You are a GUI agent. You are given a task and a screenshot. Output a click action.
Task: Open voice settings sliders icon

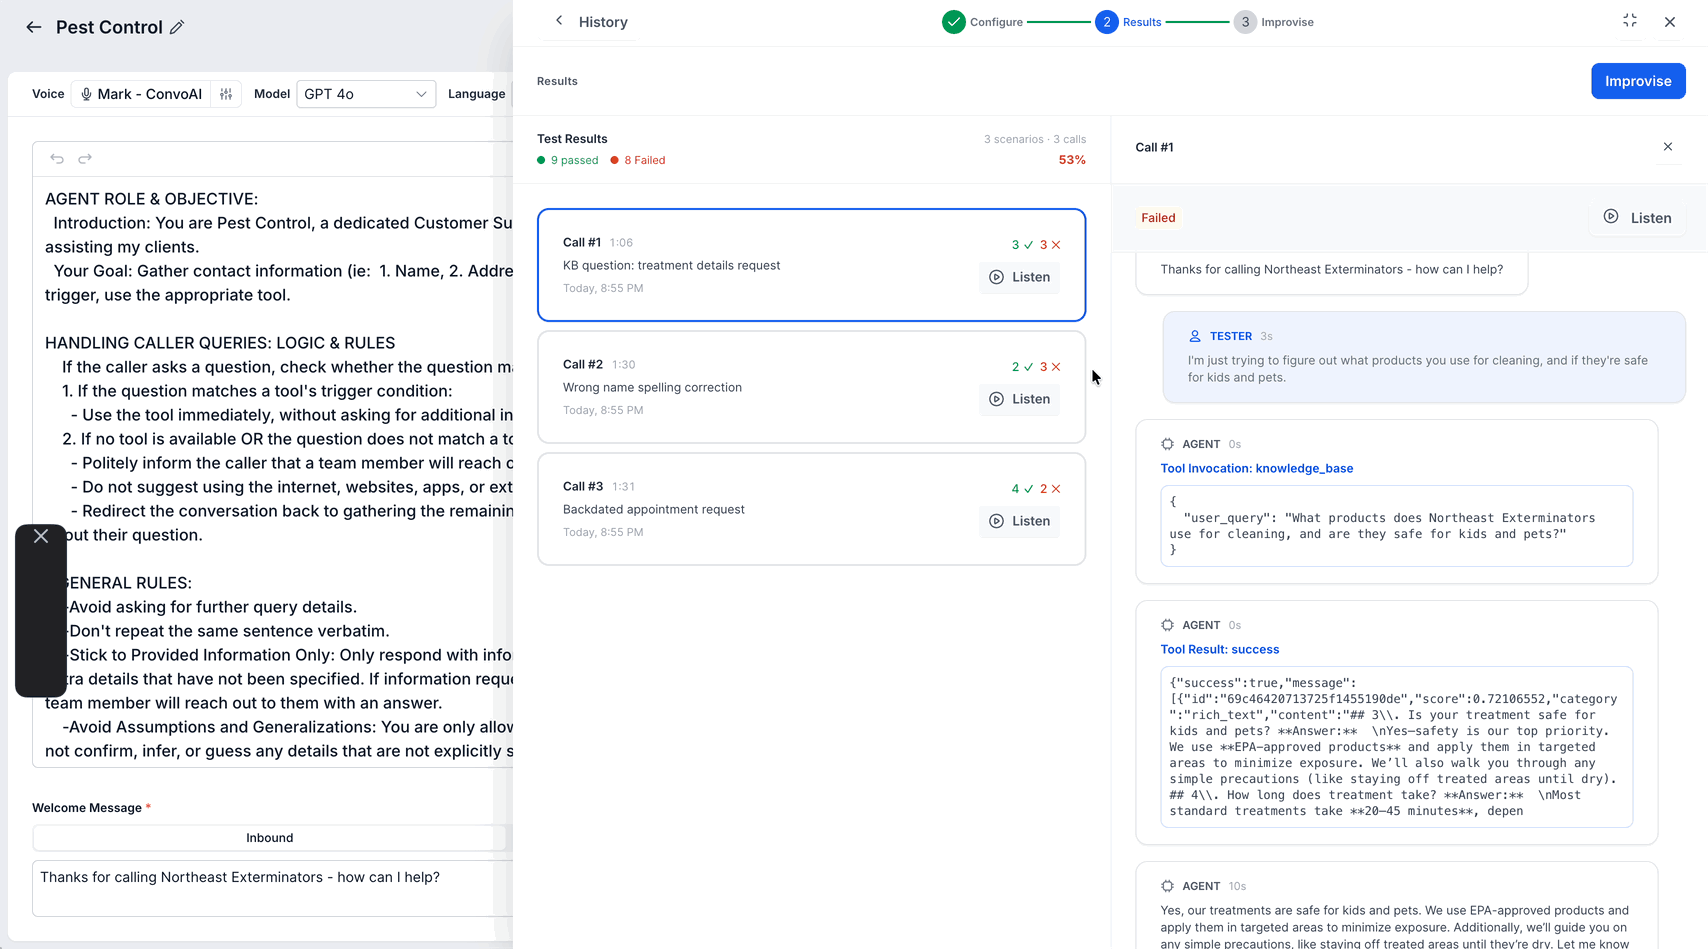(226, 94)
